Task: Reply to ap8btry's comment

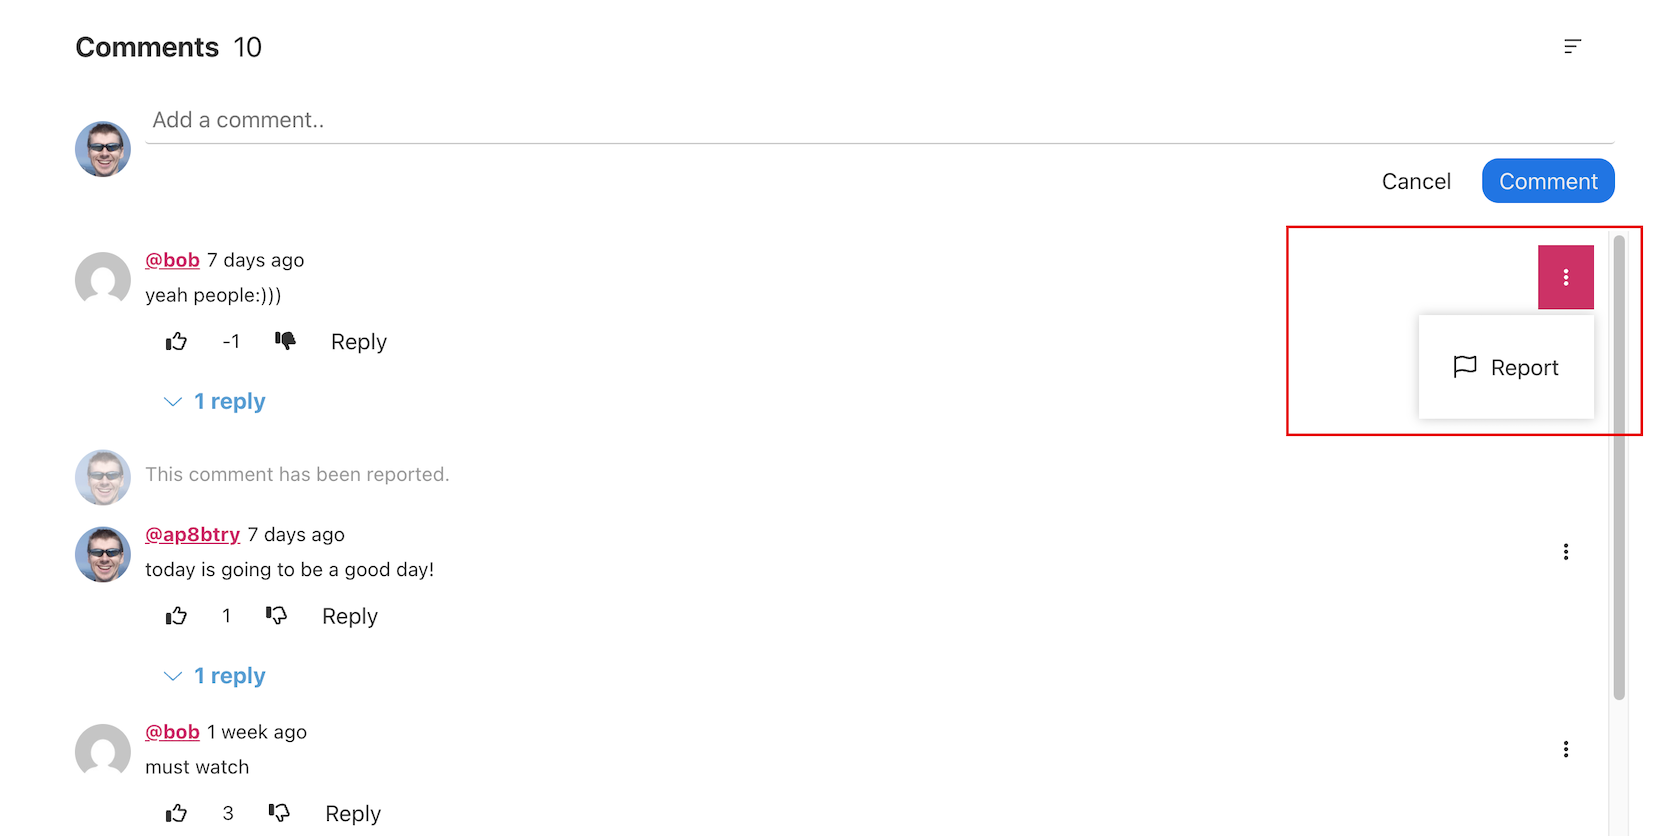Action: pos(349,616)
